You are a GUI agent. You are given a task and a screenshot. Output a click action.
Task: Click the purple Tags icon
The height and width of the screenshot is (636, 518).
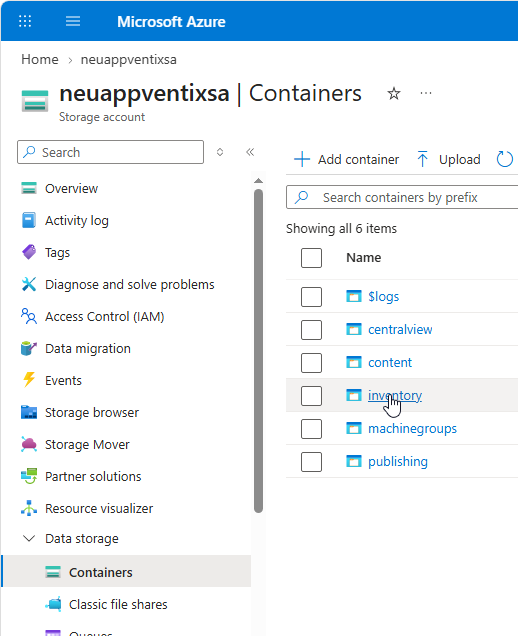29,252
